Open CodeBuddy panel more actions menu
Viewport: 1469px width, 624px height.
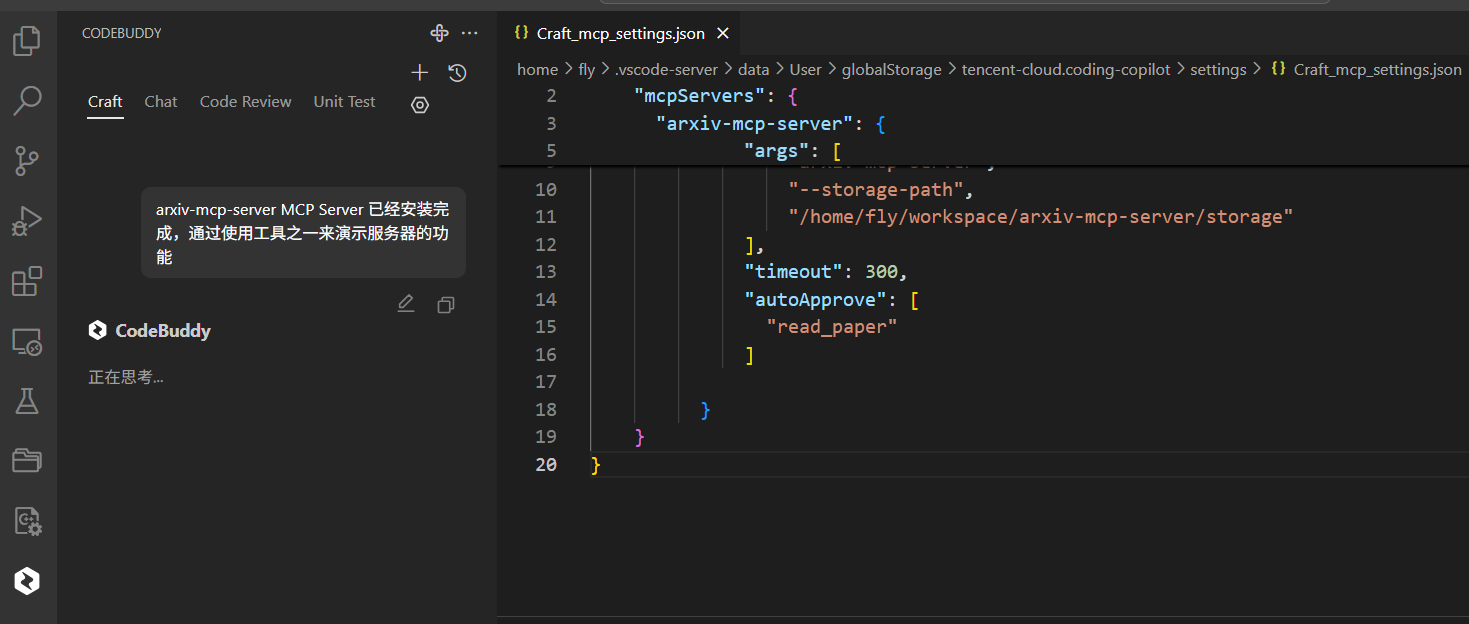[469, 33]
